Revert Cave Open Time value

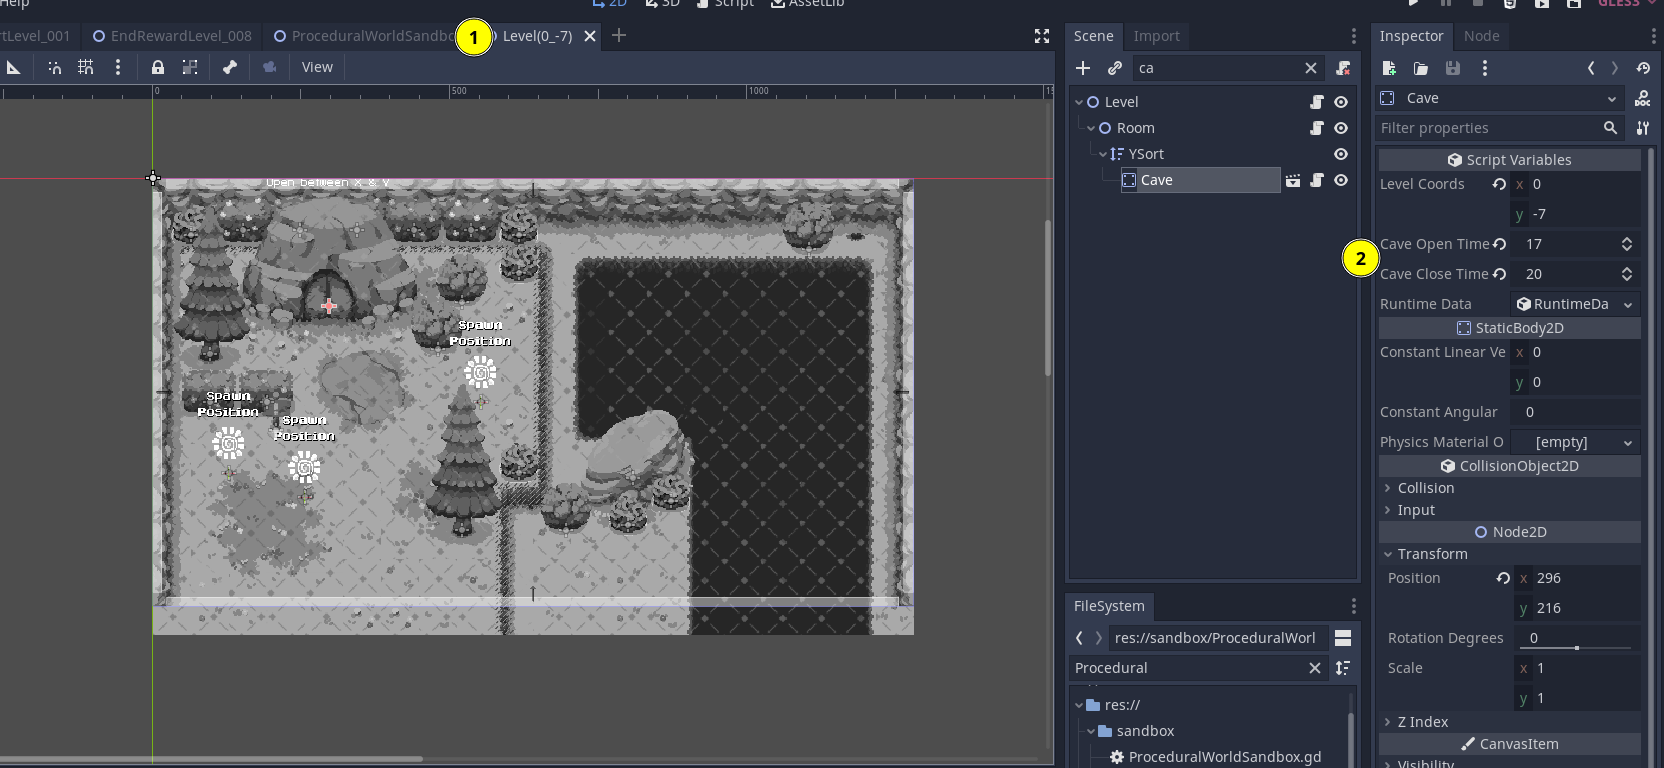pos(1499,244)
